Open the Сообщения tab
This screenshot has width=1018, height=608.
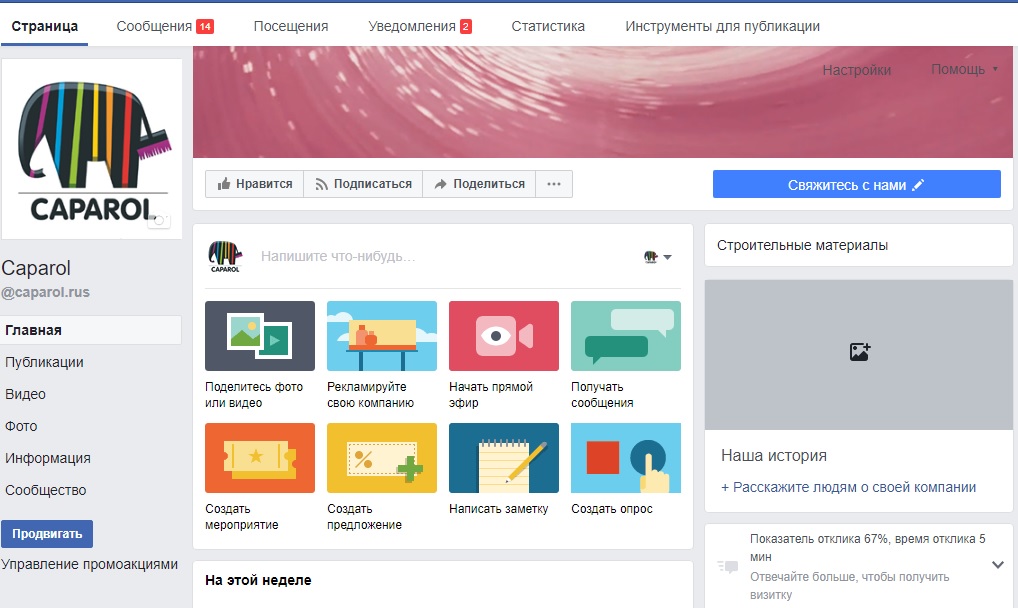coord(165,27)
